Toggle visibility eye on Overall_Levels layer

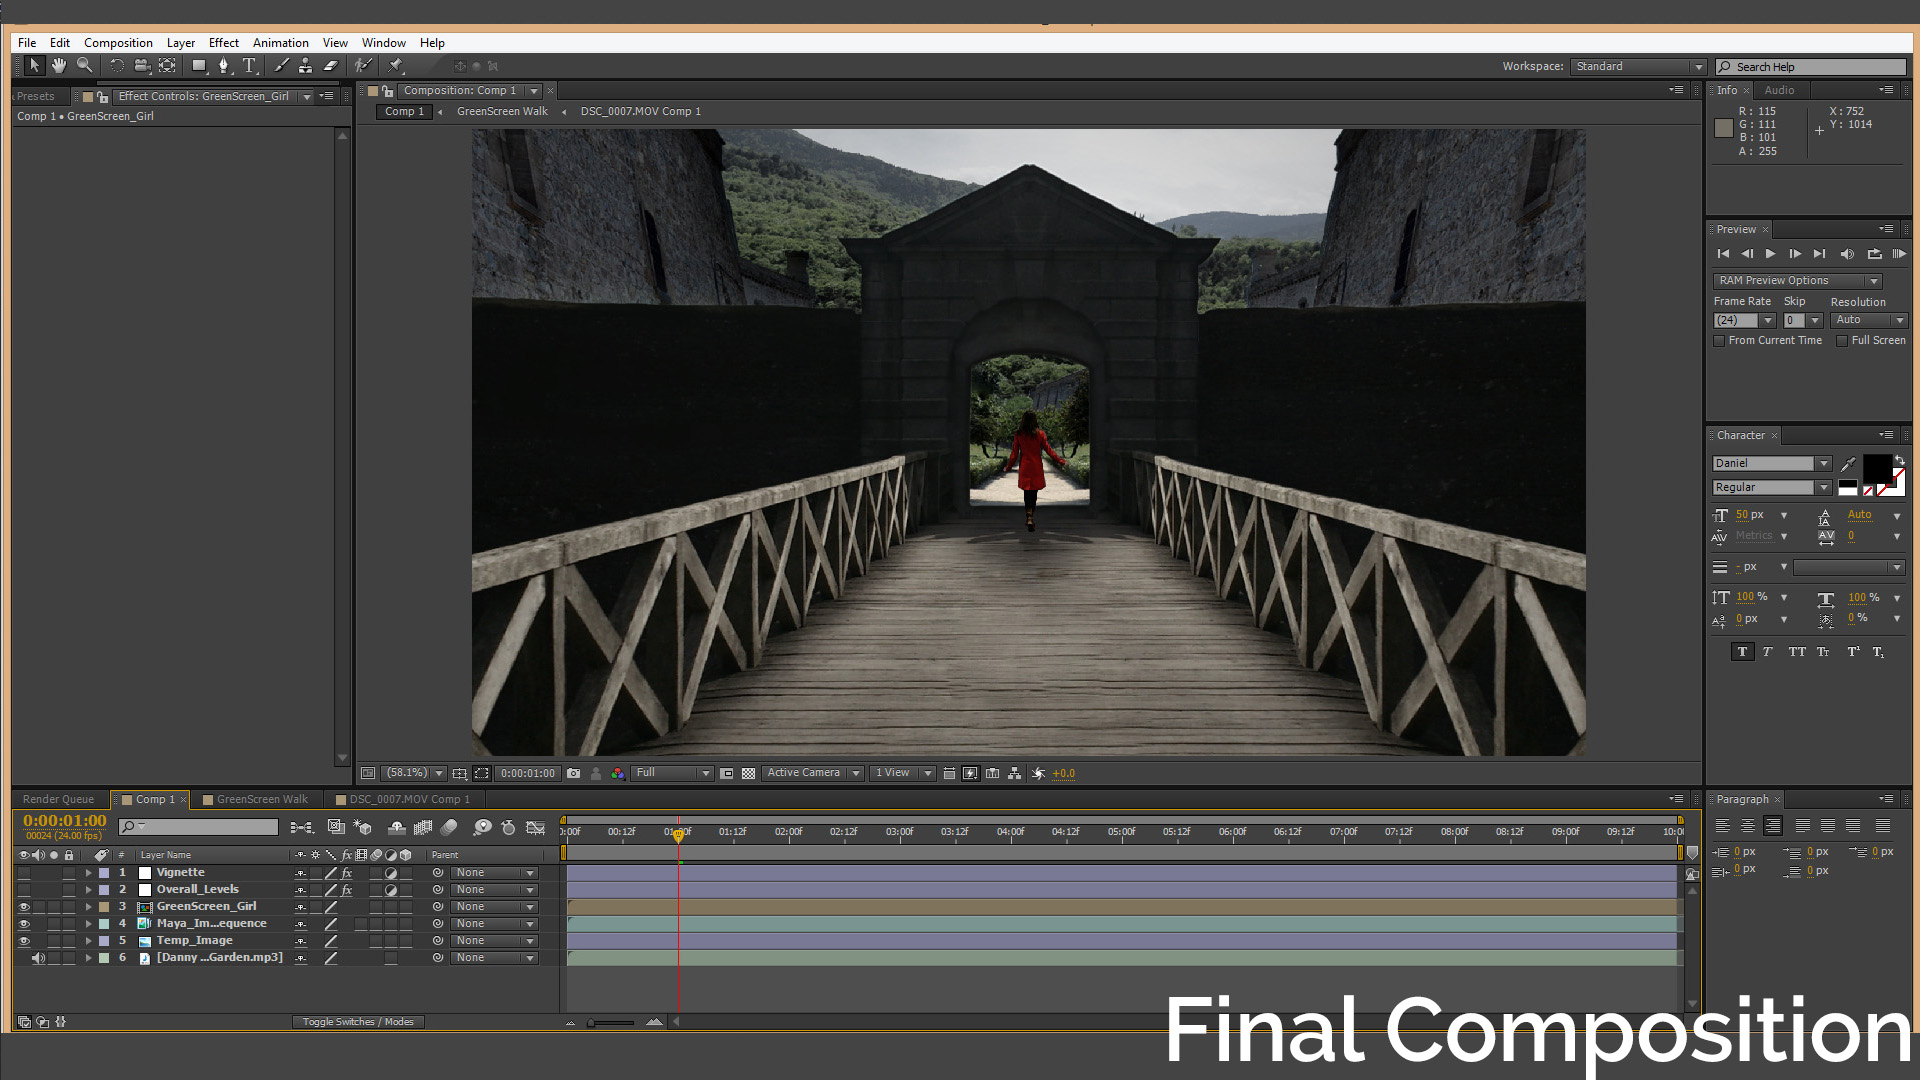point(22,889)
